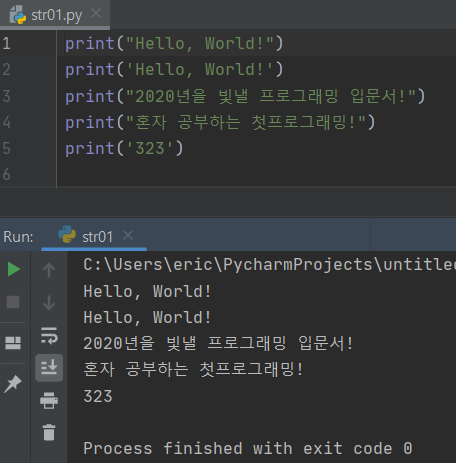Click line number 3 in gutter
456x463 pixels.
click(x=6, y=96)
